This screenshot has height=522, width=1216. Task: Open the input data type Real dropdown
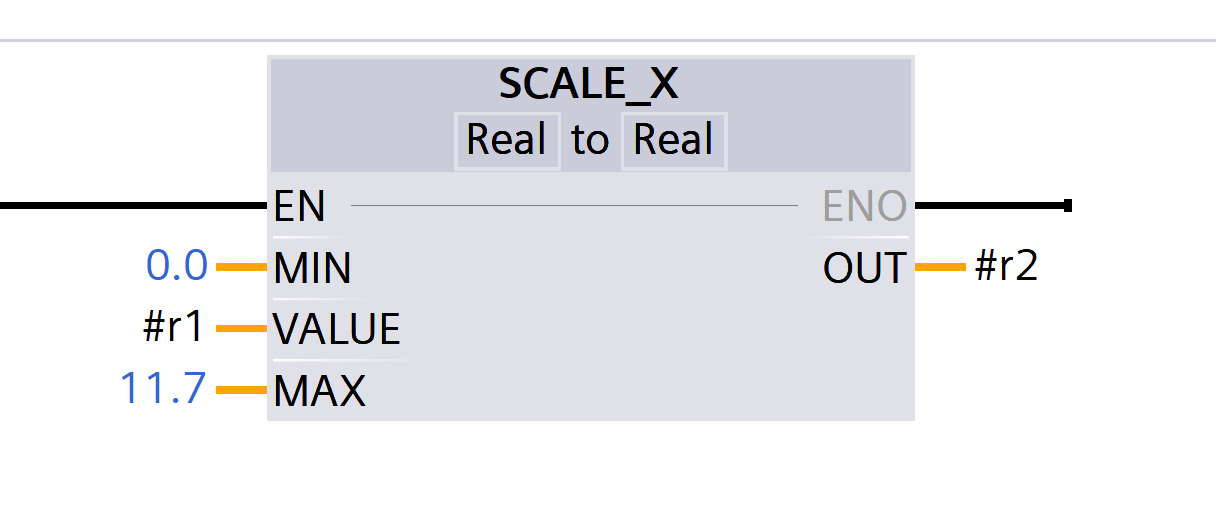click(x=506, y=140)
